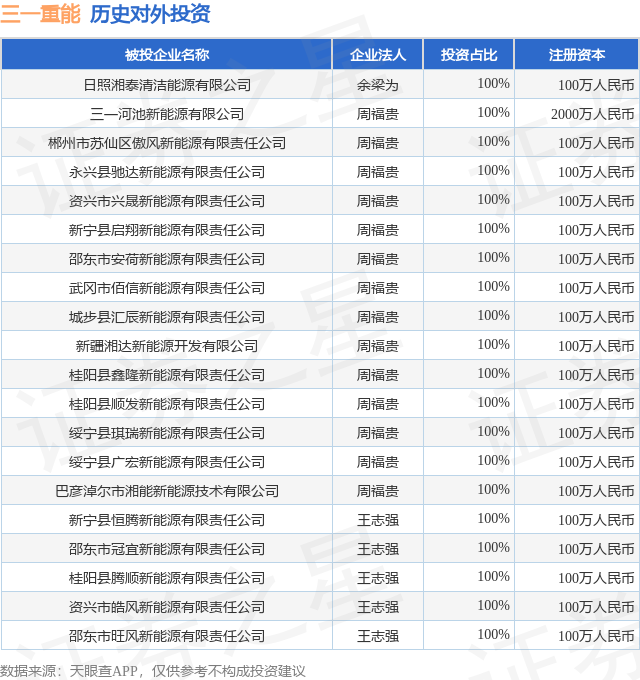The image size is (640, 680).
Task: Select 邵东市安荷新能源有限责任公司 row name
Action: point(167,259)
